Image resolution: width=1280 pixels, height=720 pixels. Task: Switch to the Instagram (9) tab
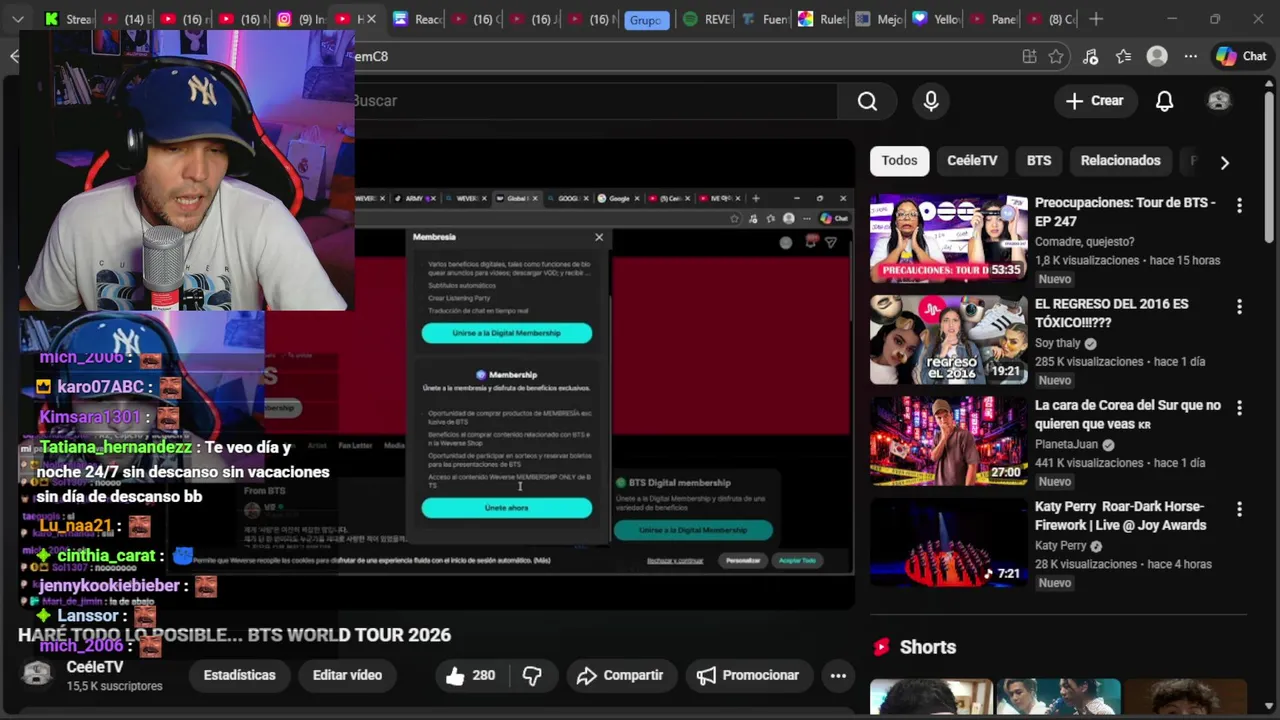pyautogui.click(x=300, y=19)
